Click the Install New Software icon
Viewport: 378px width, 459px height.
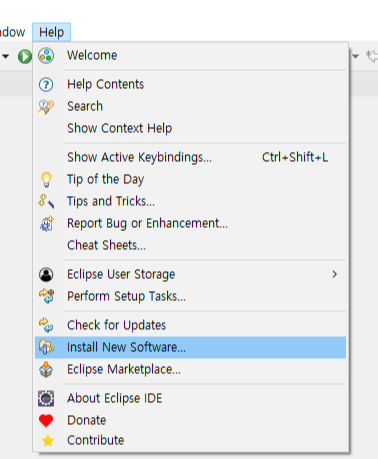(46, 347)
